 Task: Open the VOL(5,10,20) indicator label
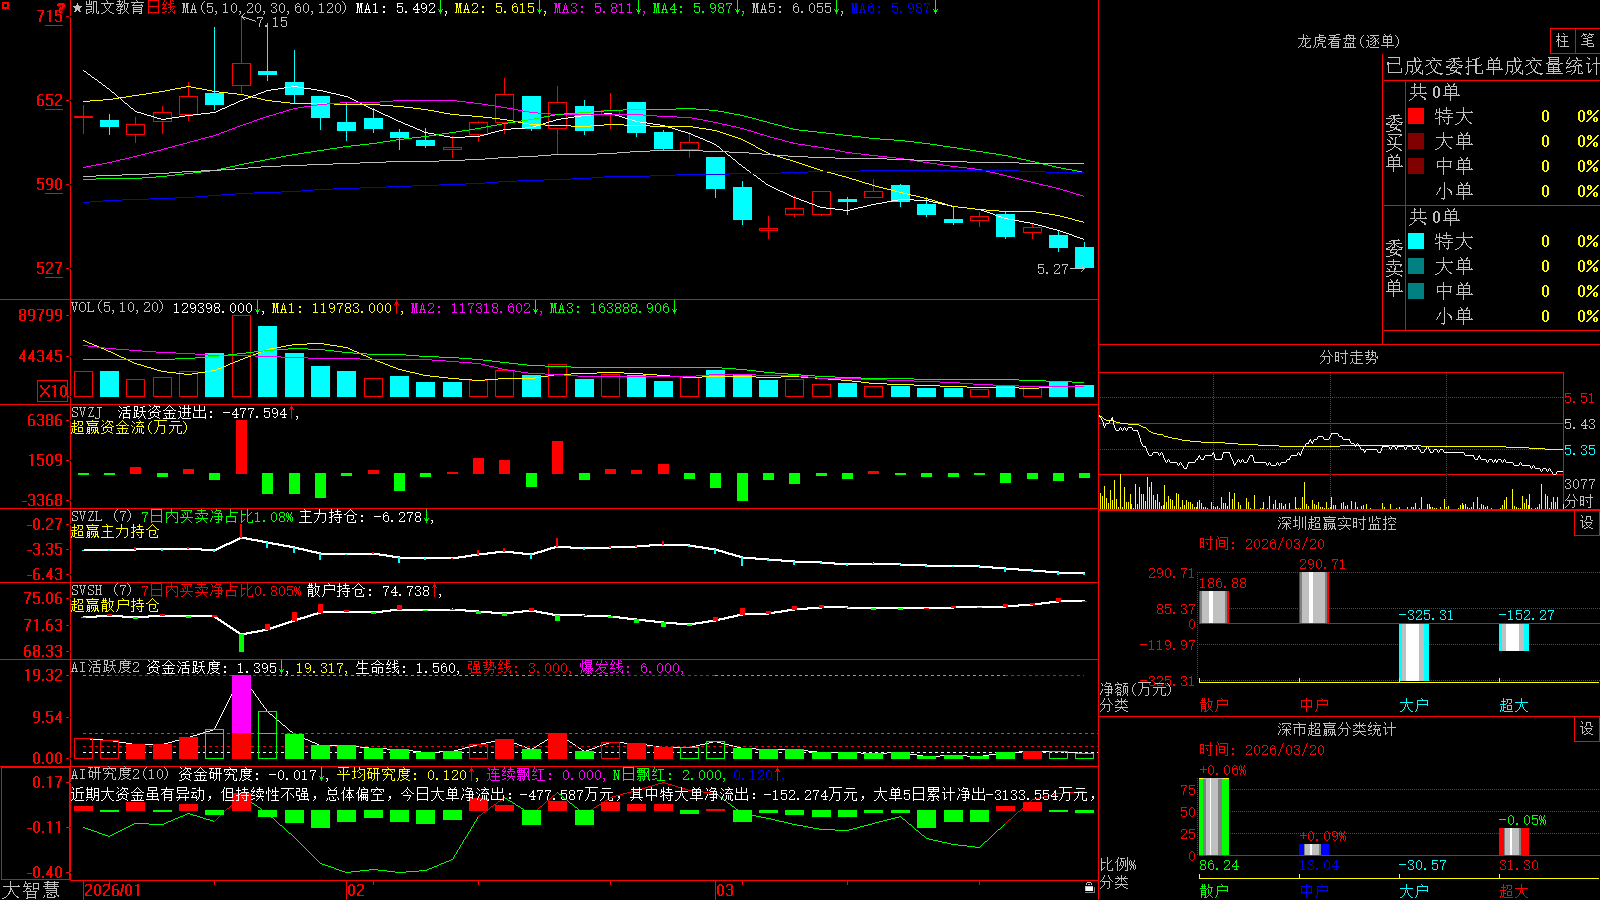[117, 307]
